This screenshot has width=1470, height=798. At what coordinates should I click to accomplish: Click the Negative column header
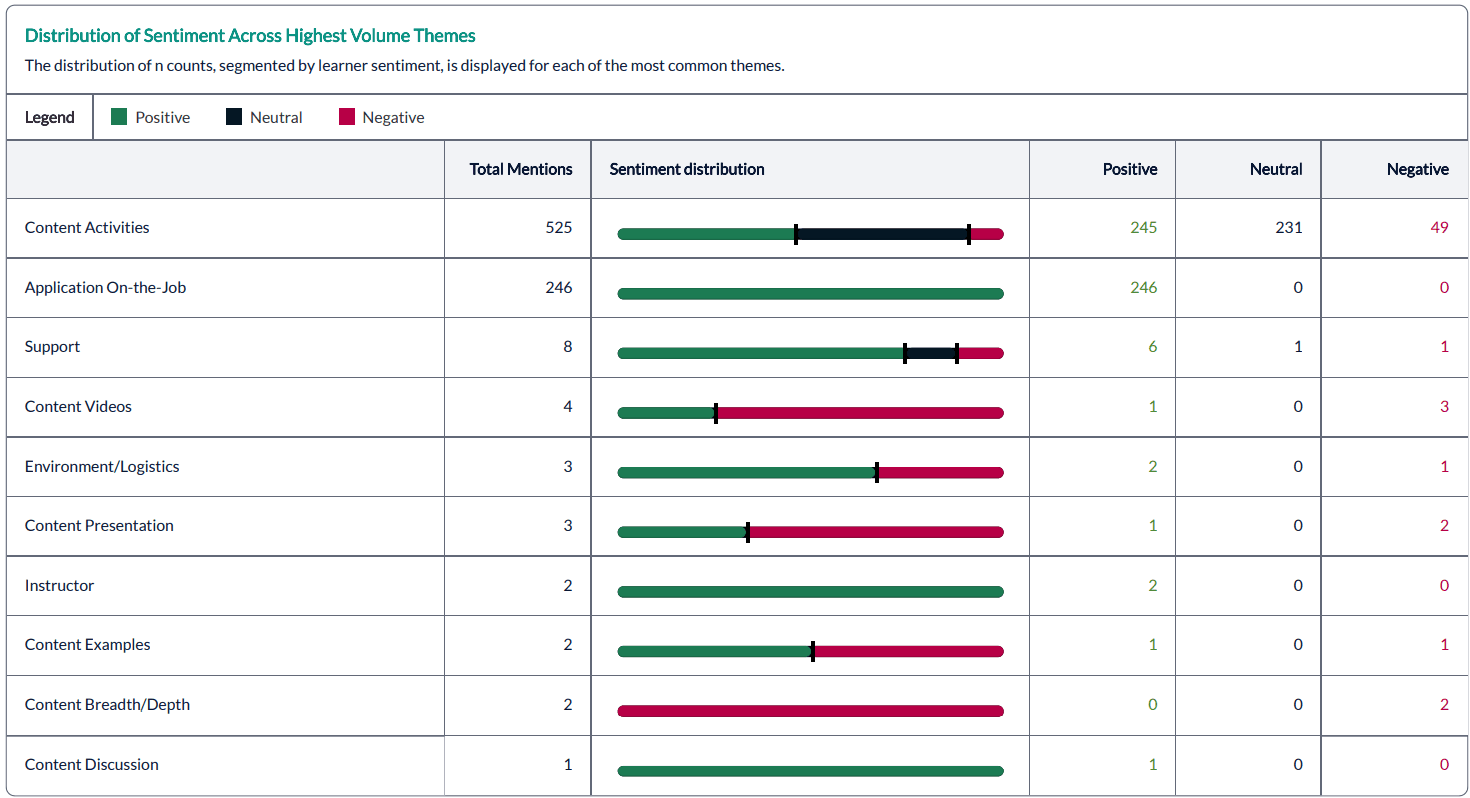(x=1418, y=169)
